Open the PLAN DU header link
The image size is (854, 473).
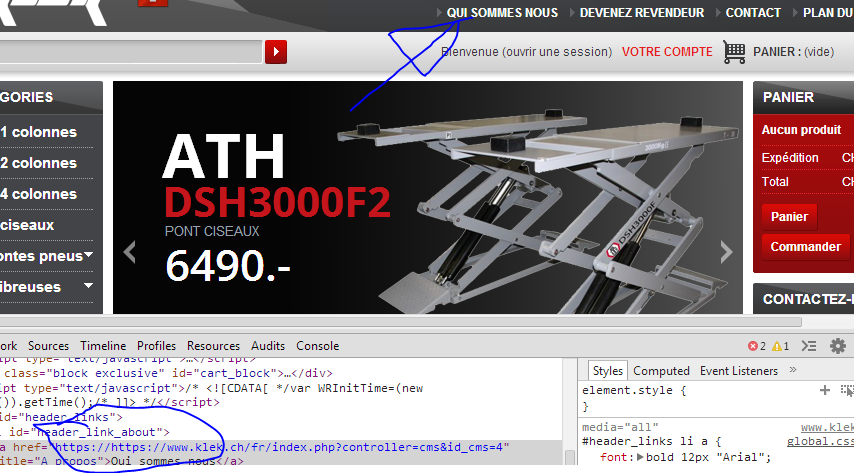click(828, 13)
